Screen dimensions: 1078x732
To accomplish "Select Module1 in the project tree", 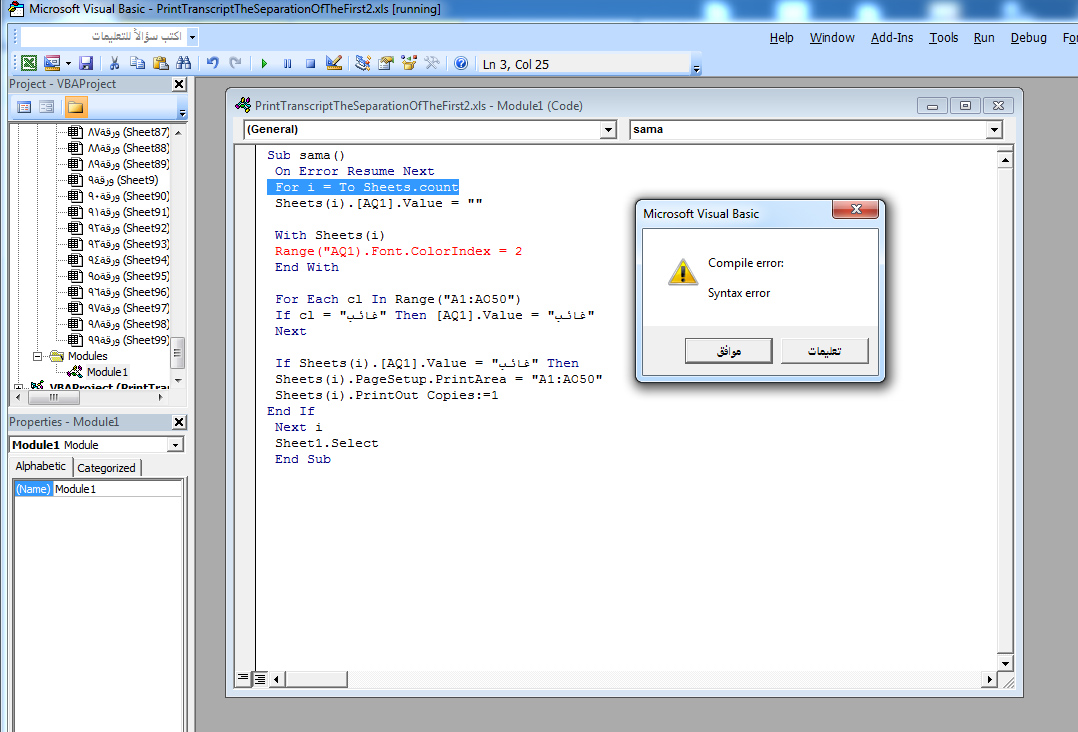I will (x=107, y=372).
